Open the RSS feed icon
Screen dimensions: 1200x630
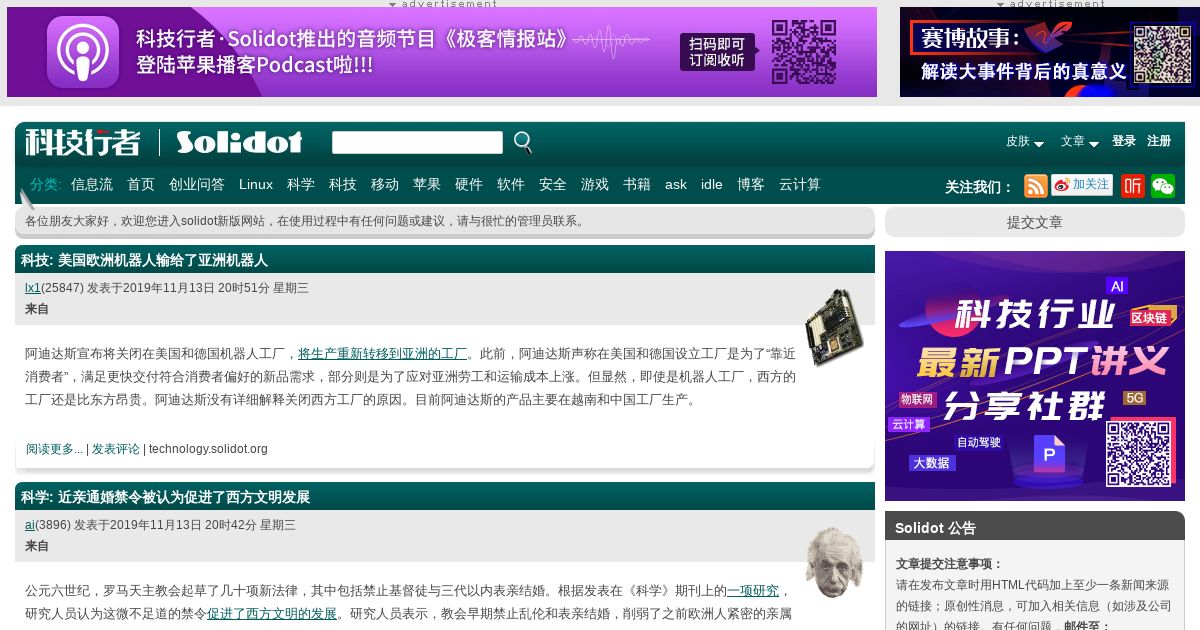tap(1036, 186)
